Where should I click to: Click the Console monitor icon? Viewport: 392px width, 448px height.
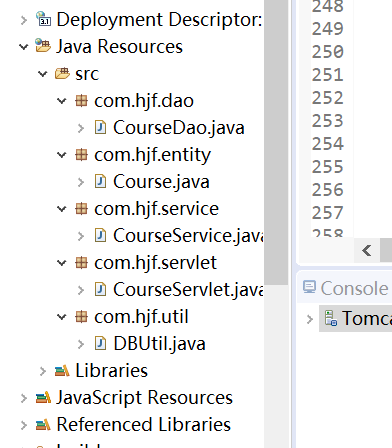click(309, 287)
